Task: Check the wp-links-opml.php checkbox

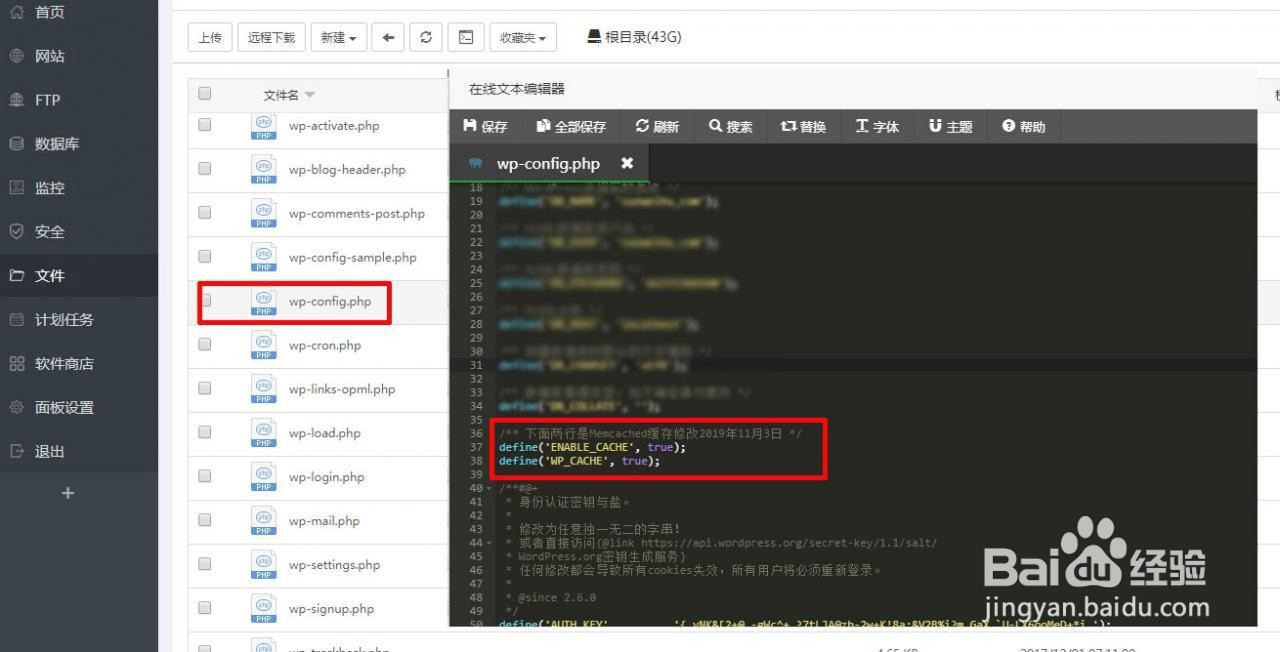Action: [205, 389]
